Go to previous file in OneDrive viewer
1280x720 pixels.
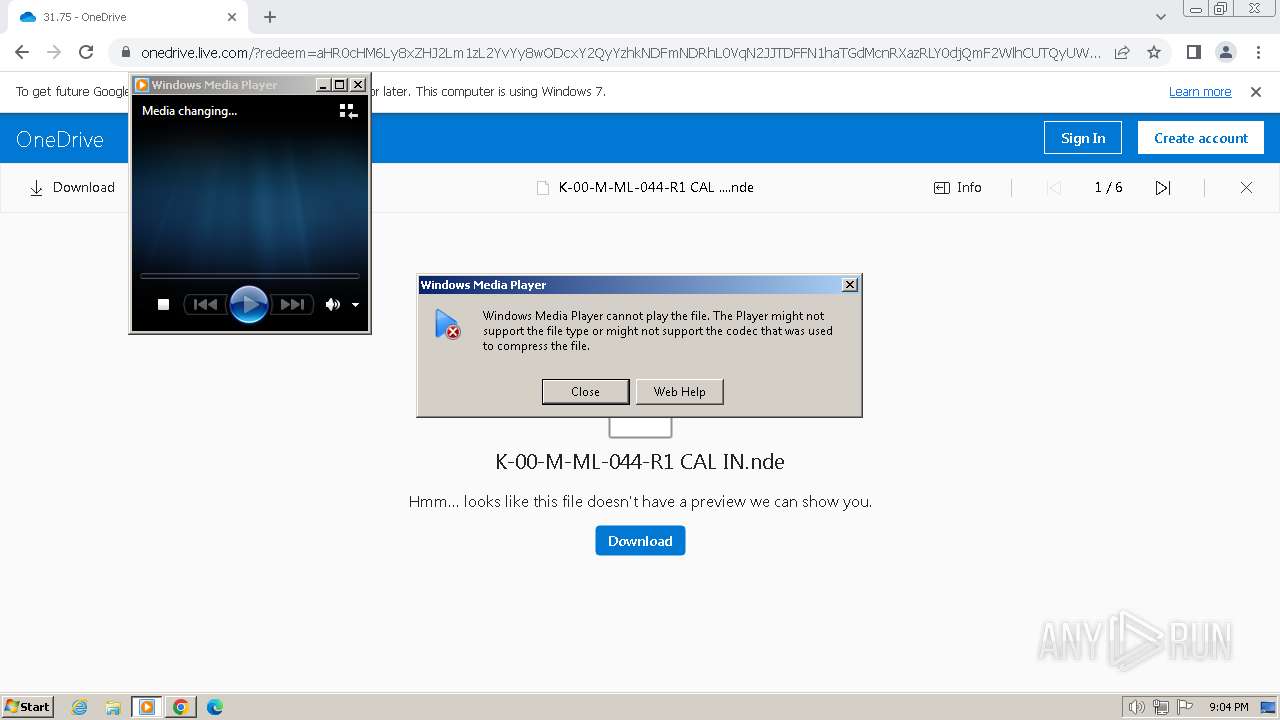tap(1053, 187)
